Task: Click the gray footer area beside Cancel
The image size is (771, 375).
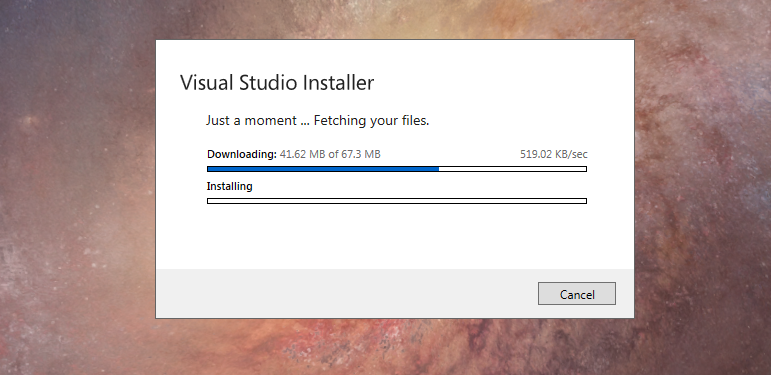Action: tap(344, 293)
